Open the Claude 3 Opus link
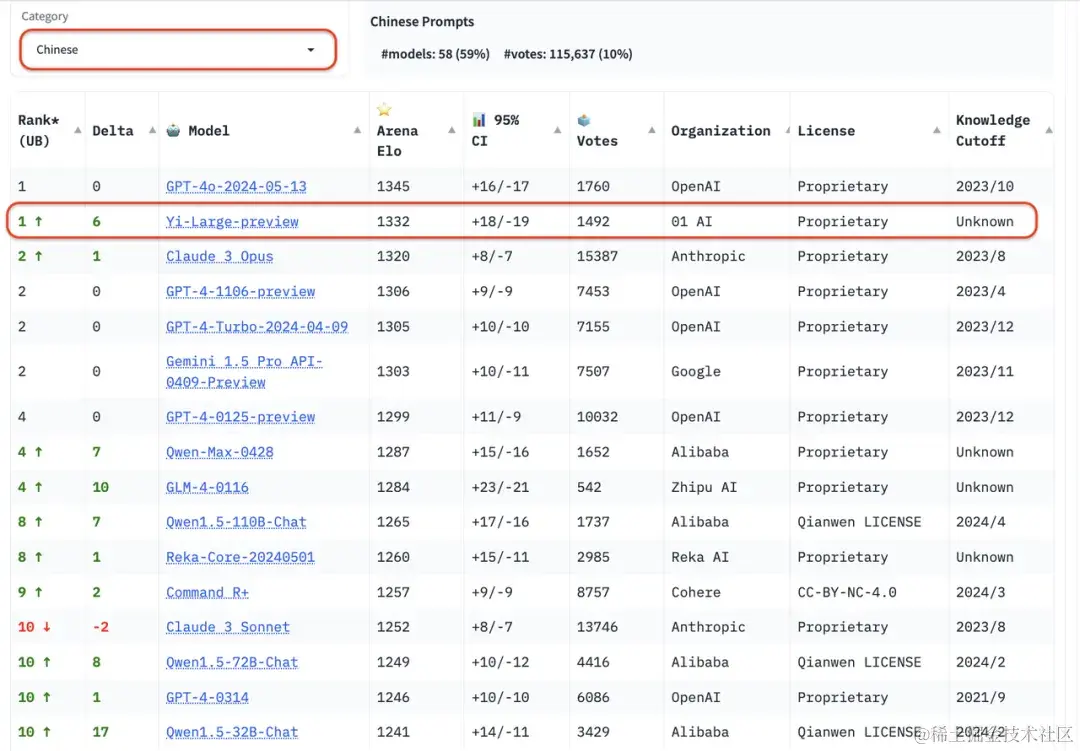1080x751 pixels. click(x=220, y=256)
